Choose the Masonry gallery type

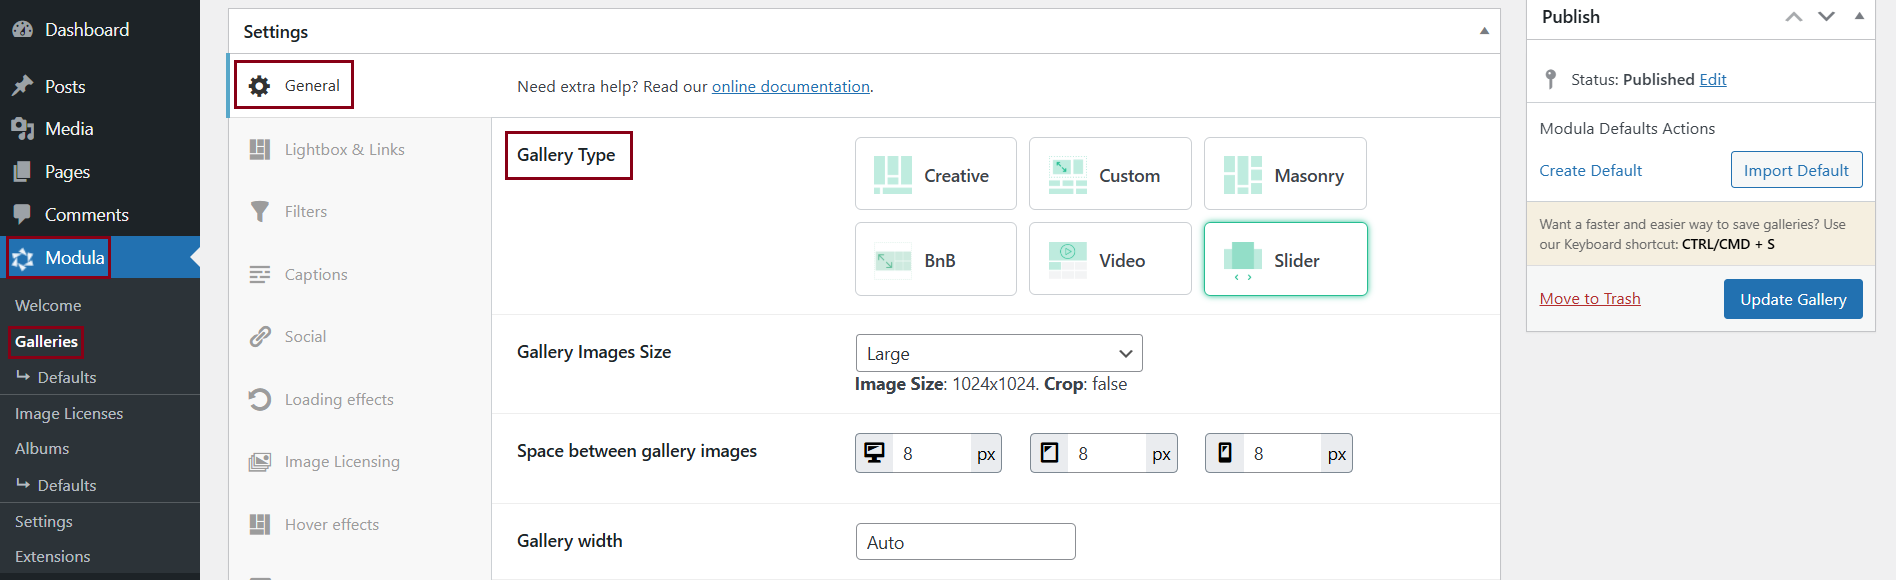click(1285, 174)
